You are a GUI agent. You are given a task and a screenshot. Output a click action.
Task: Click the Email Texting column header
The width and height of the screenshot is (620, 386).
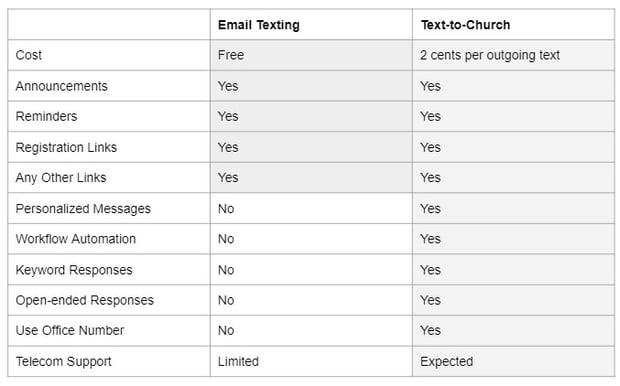coord(259,25)
